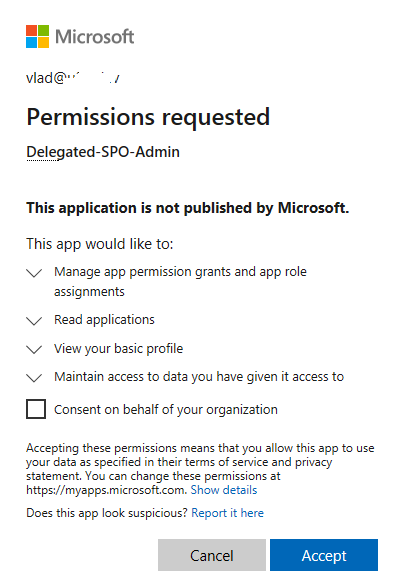Click the Read applications permission text
The width and height of the screenshot is (401, 582).
(x=104, y=320)
